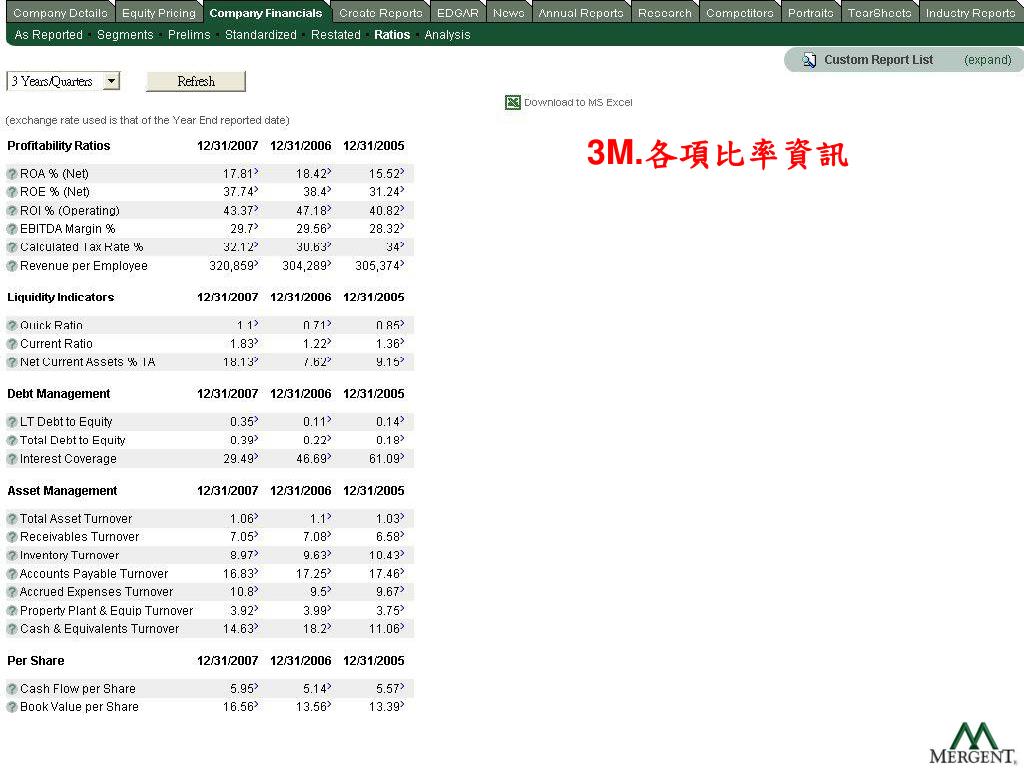Click help icon beside Total Debt to Equity
This screenshot has width=1024, height=768.
(x=12, y=440)
